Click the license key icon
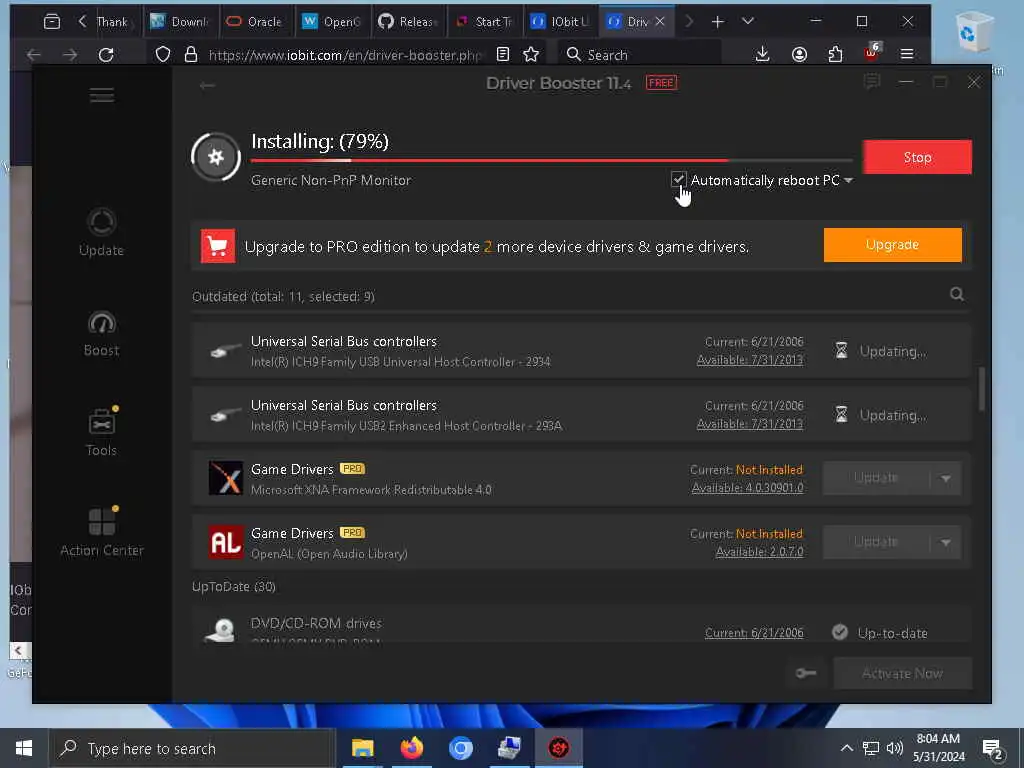Screen dimensions: 1024x768 (806, 673)
